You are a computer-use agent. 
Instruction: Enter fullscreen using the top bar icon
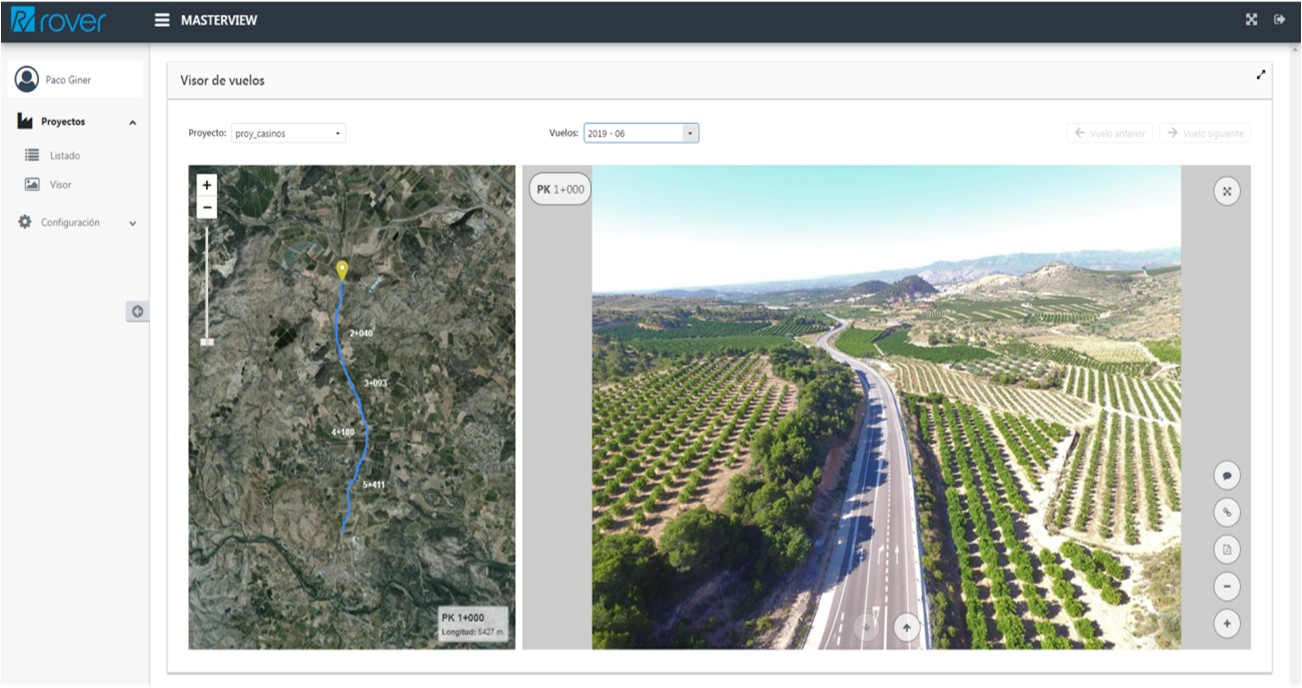1251,20
